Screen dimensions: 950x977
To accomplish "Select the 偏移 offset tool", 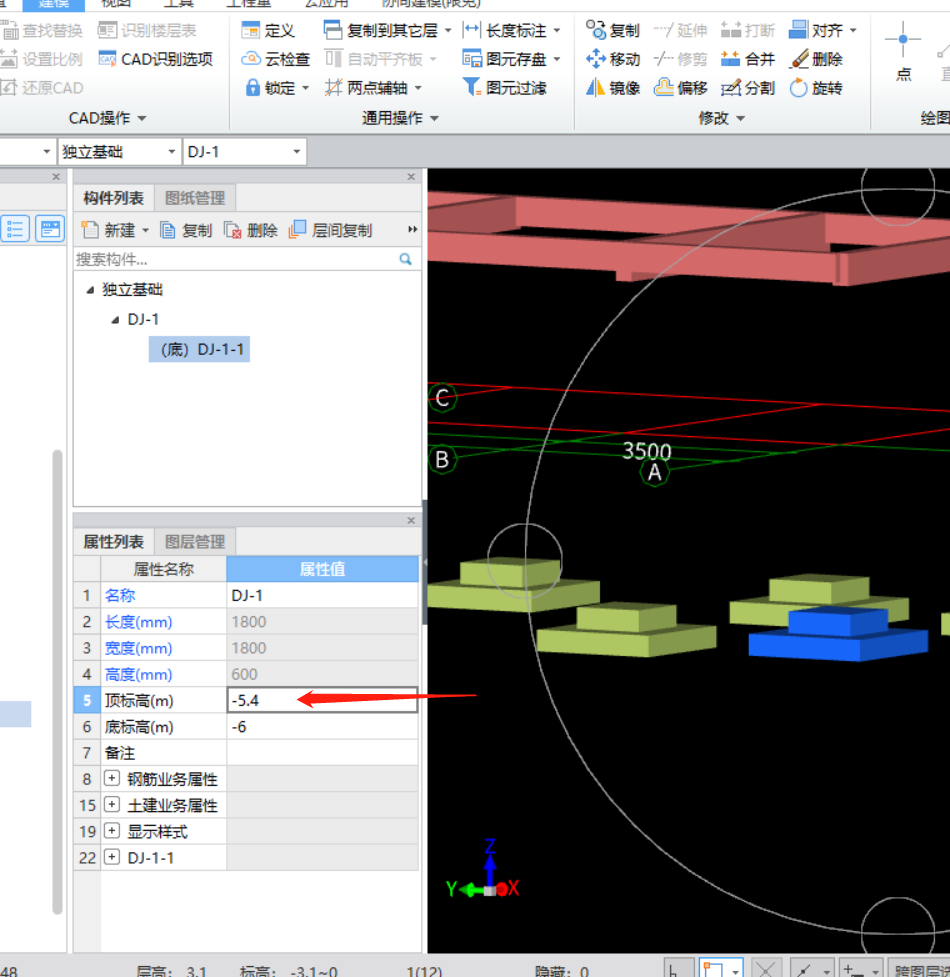I will click(680, 88).
